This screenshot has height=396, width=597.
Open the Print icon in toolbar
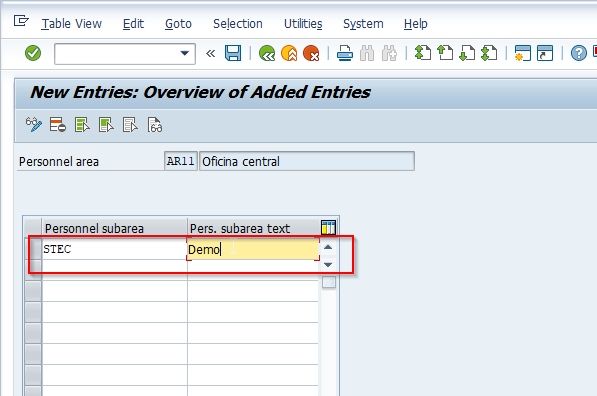tap(345, 53)
